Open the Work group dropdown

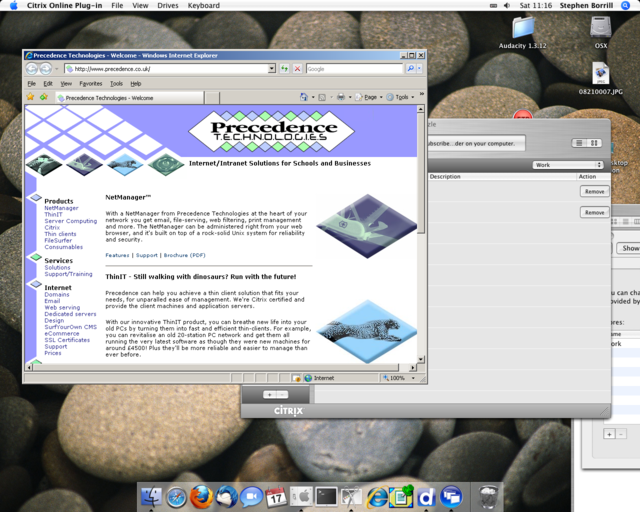point(568,165)
